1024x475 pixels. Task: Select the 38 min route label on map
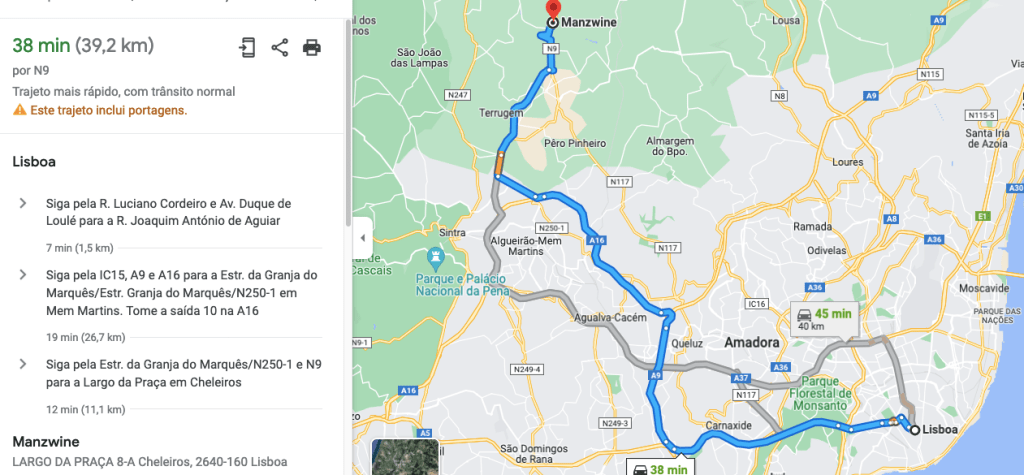[660, 468]
